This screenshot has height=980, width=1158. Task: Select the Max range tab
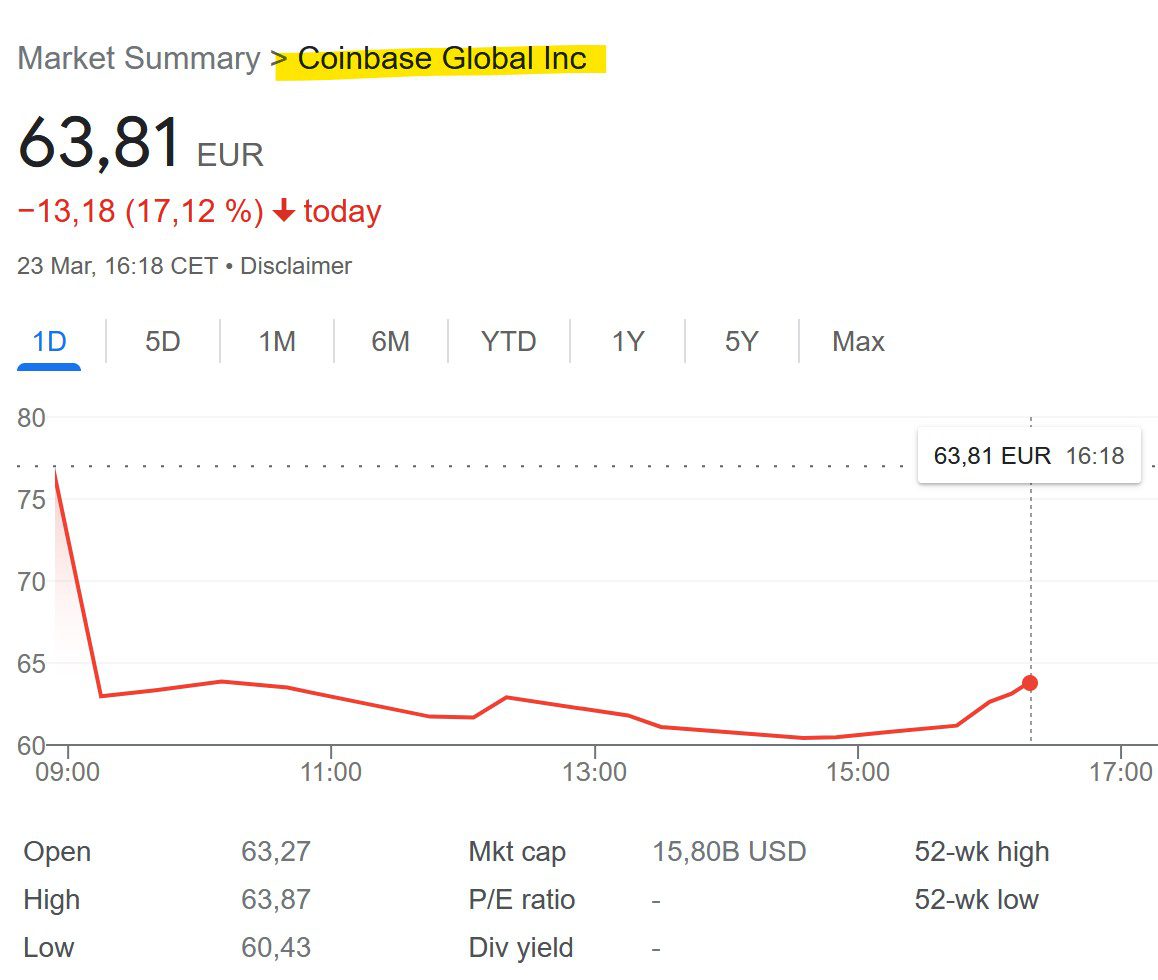click(x=858, y=342)
